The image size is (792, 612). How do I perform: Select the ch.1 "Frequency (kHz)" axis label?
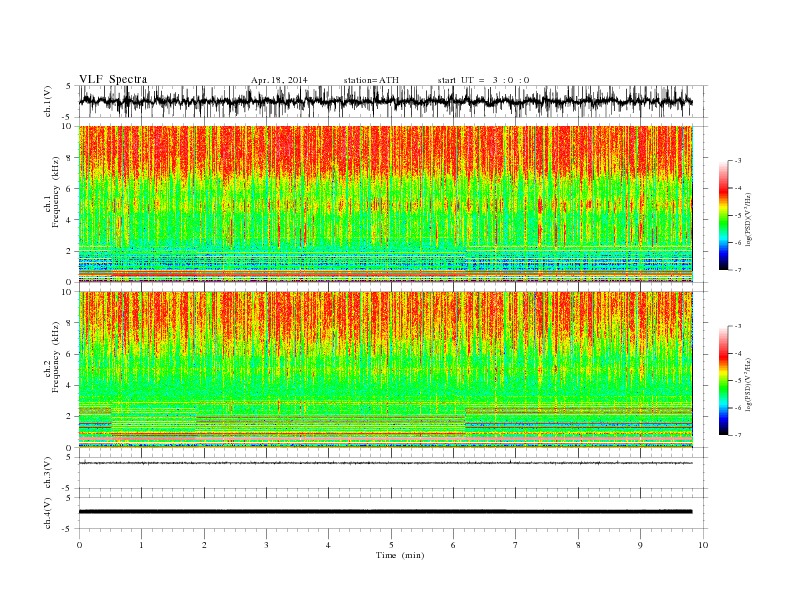55,192
